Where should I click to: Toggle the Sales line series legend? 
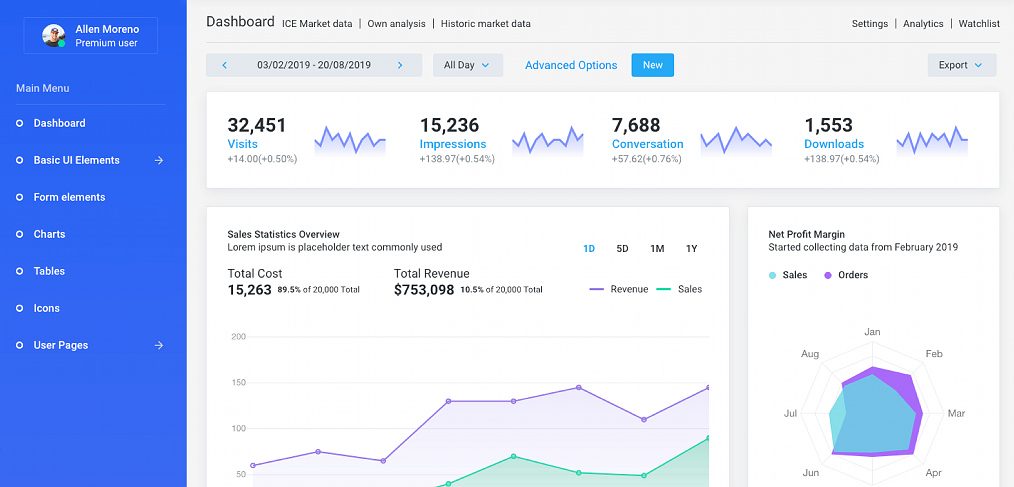[679, 289]
